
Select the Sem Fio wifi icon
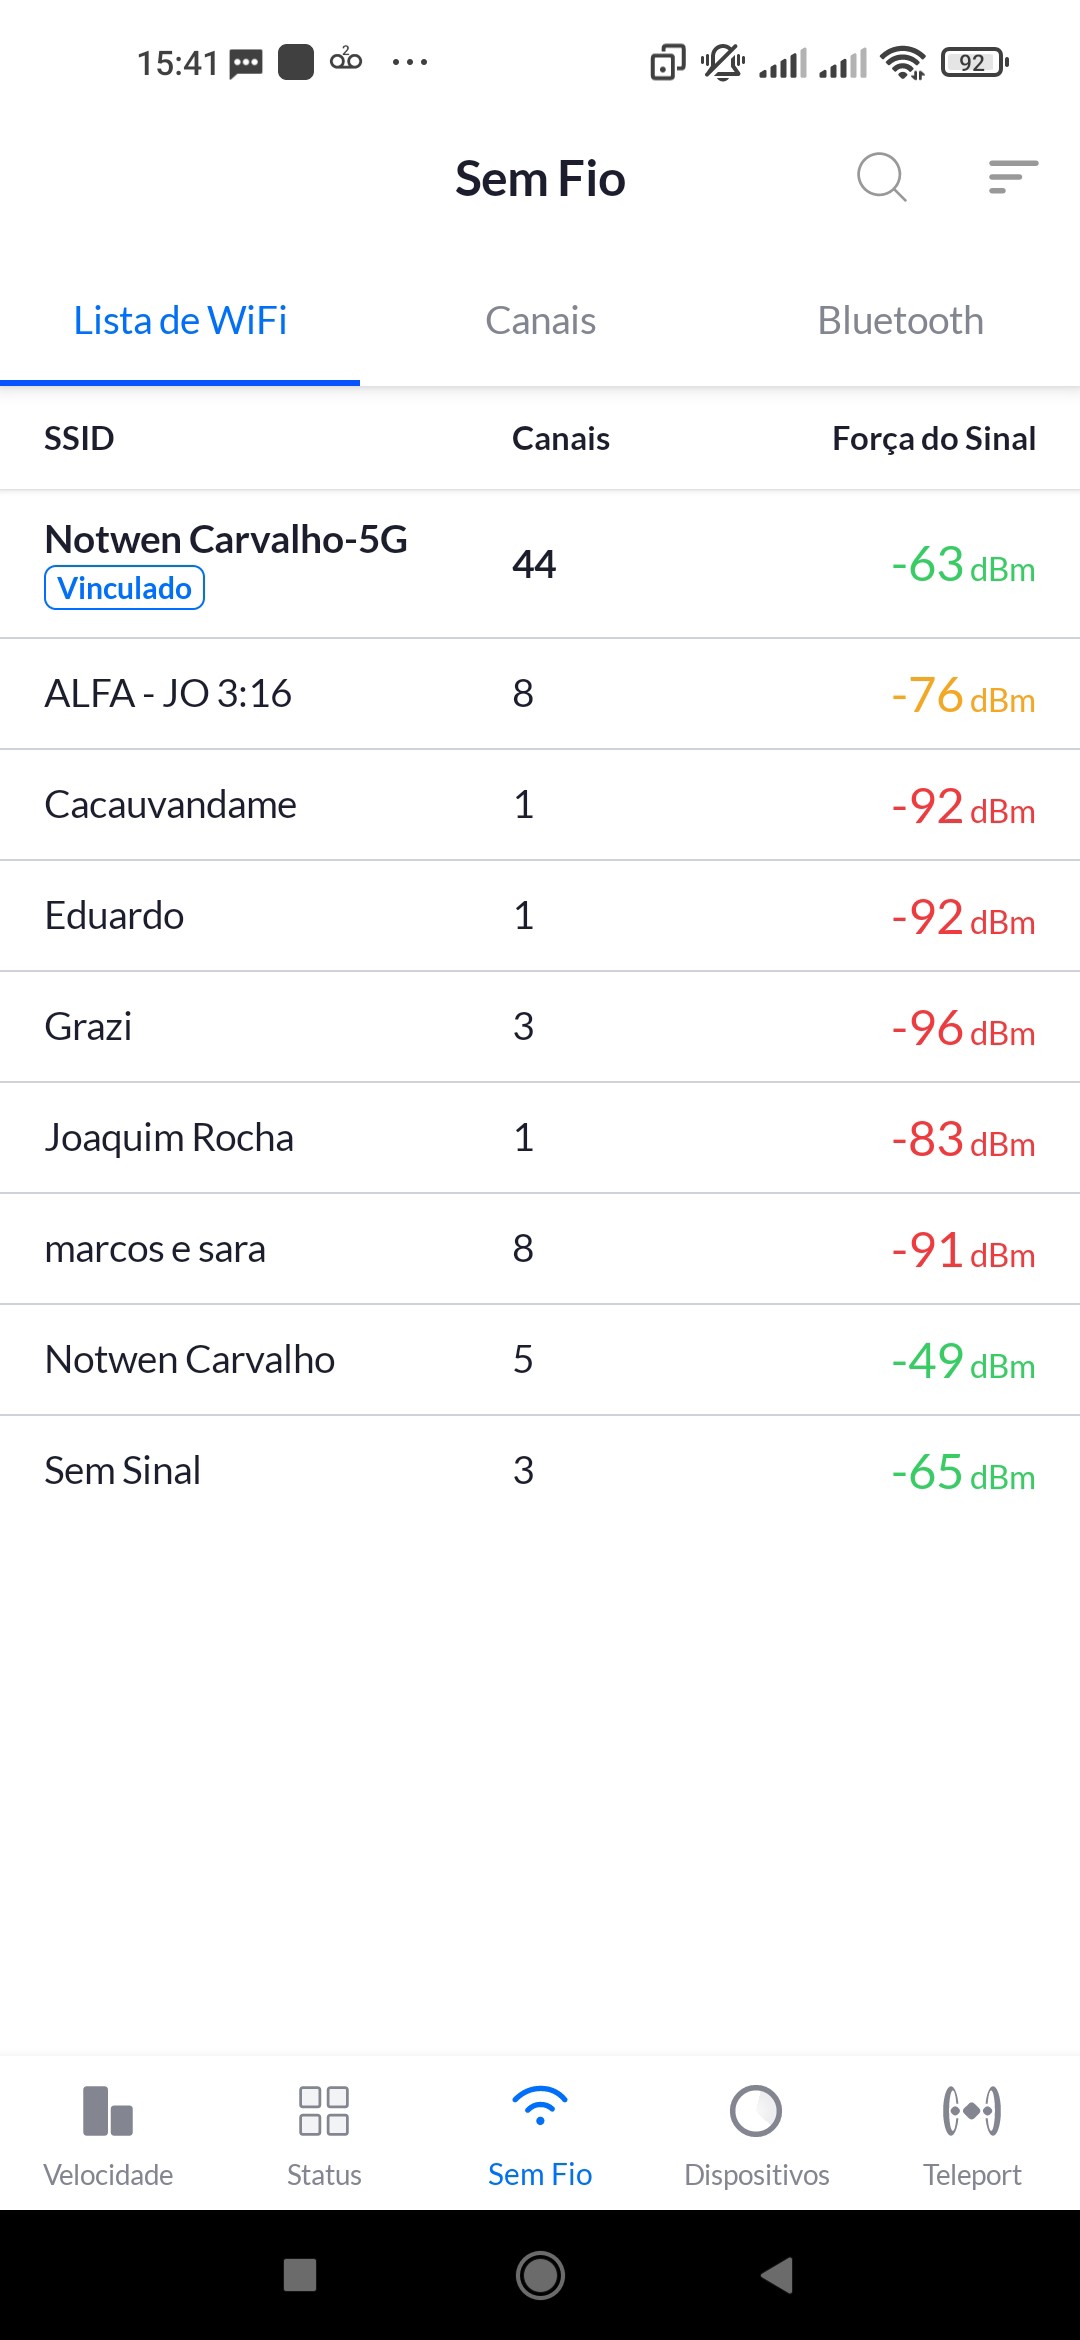540,2107
